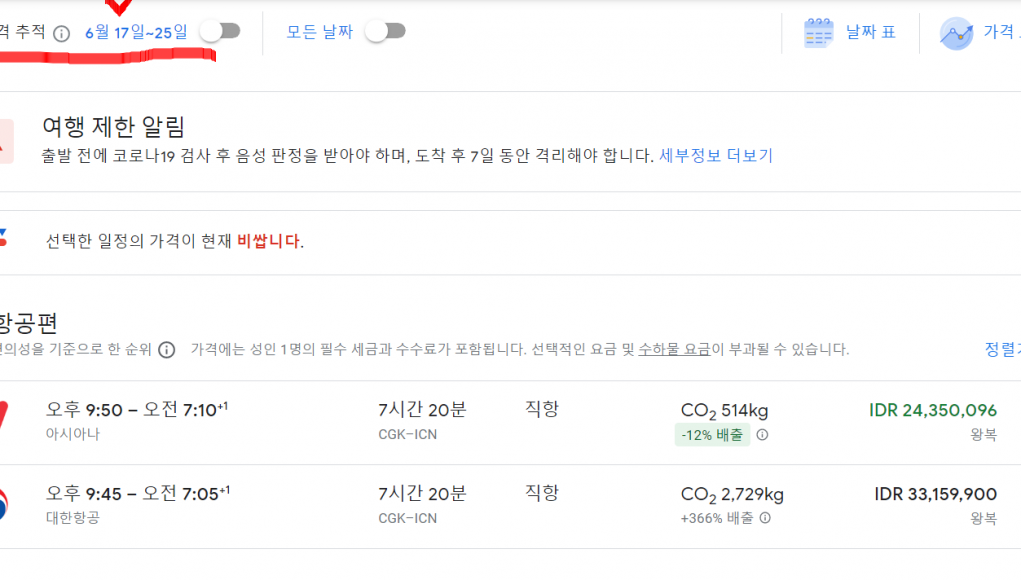The height and width of the screenshot is (580, 1021).
Task: Click the info icon next to +366% 배출
Action: click(x=765, y=518)
